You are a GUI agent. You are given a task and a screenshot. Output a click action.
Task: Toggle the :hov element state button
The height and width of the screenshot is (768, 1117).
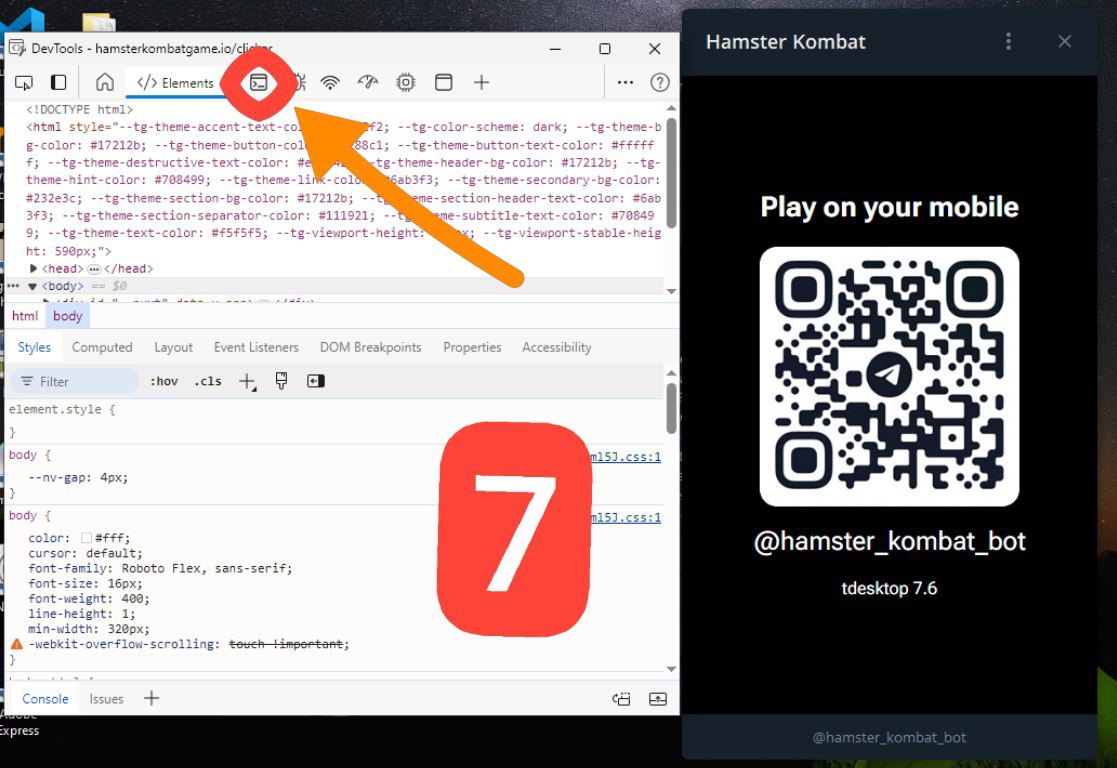[x=164, y=381]
